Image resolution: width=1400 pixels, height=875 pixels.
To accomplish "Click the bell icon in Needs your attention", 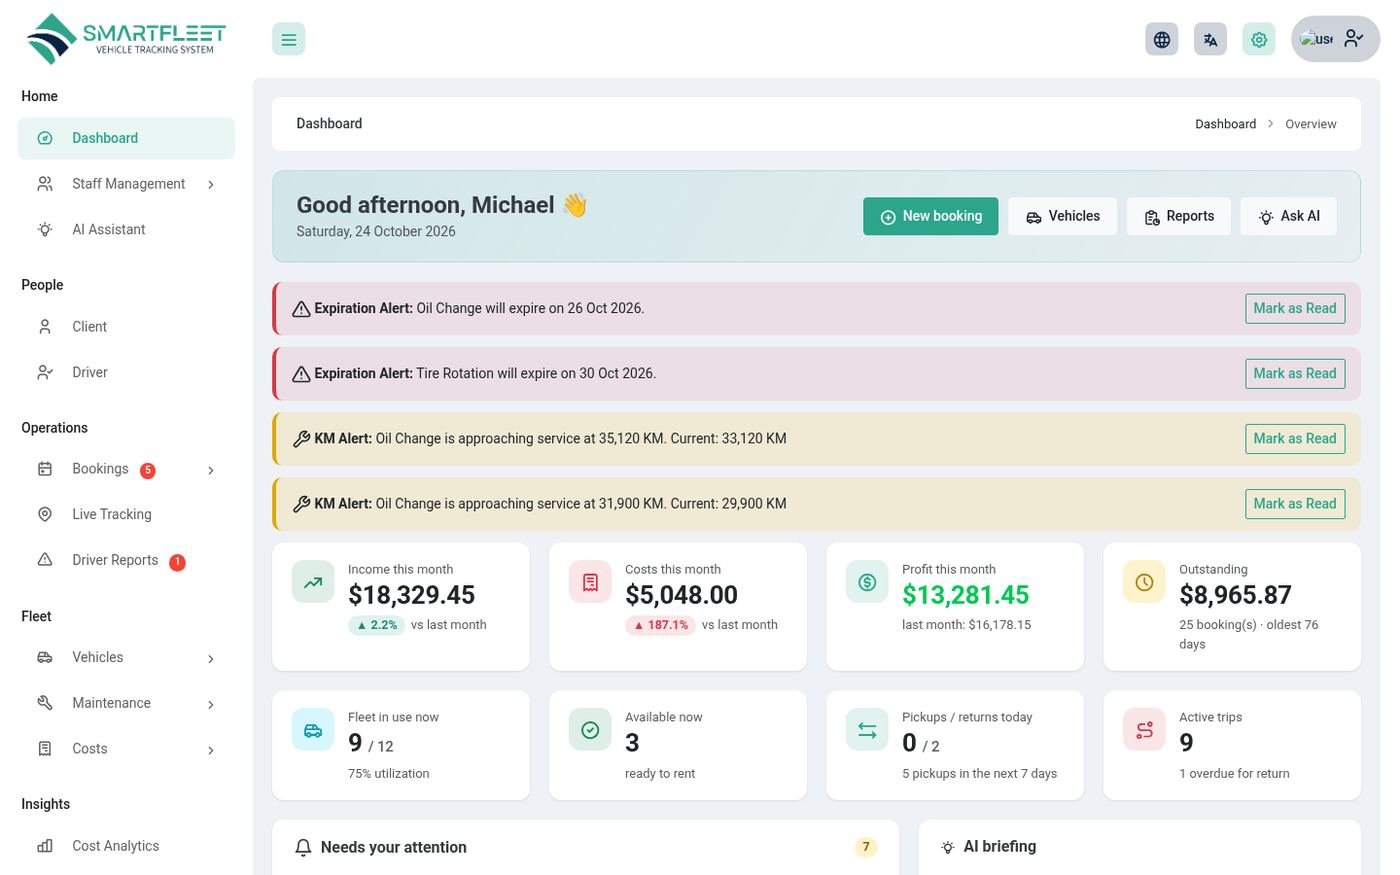I will coord(303,848).
